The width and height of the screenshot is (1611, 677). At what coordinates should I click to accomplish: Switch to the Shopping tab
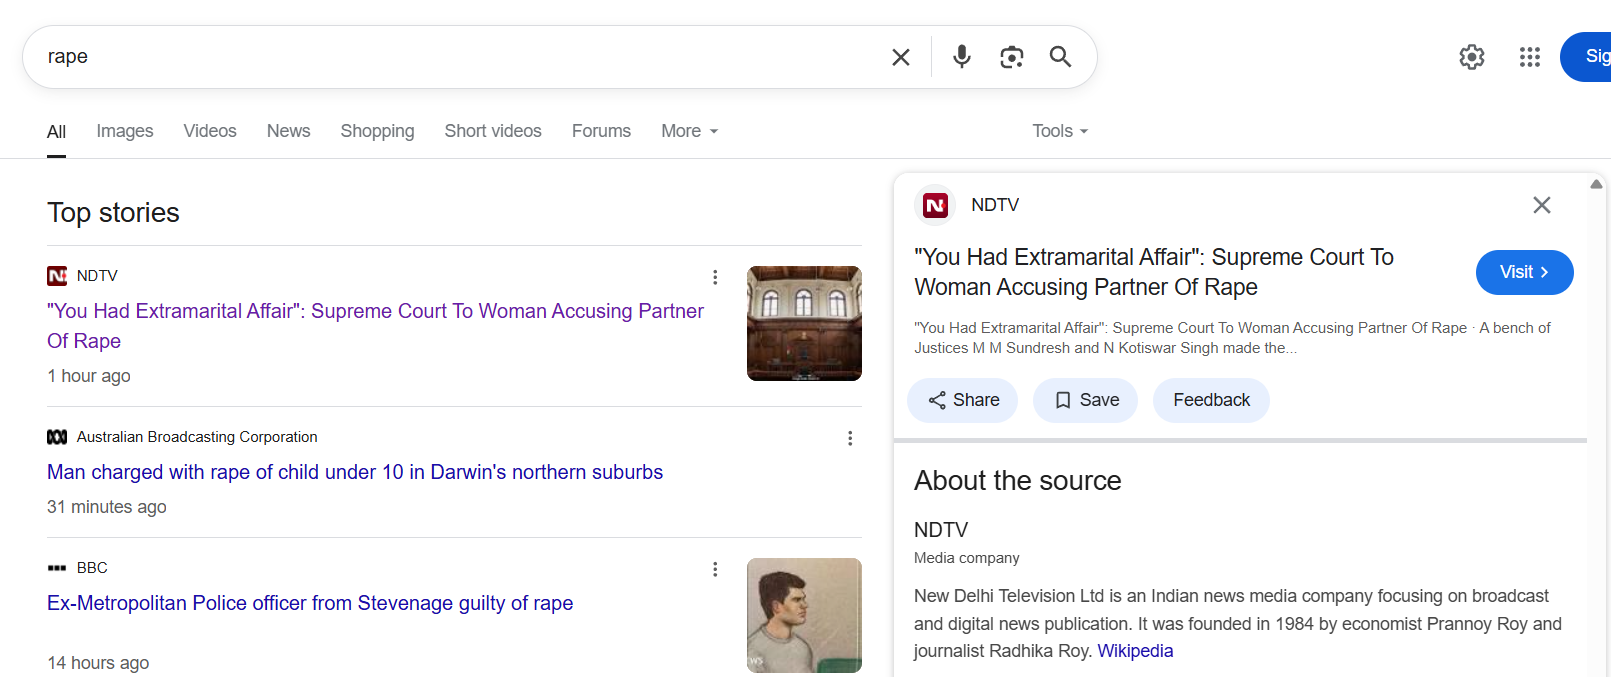click(x=377, y=131)
